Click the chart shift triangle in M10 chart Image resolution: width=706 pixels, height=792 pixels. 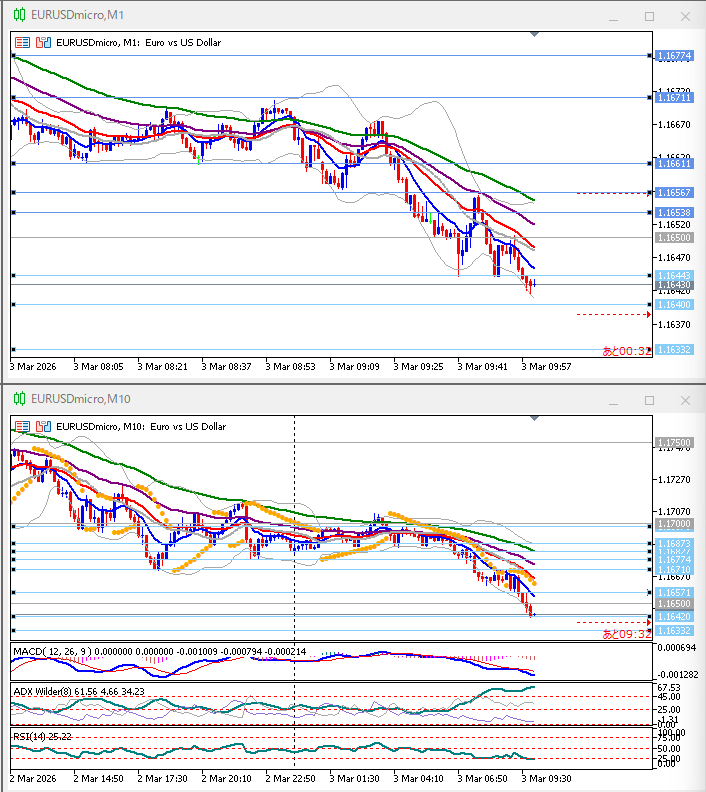(535, 417)
